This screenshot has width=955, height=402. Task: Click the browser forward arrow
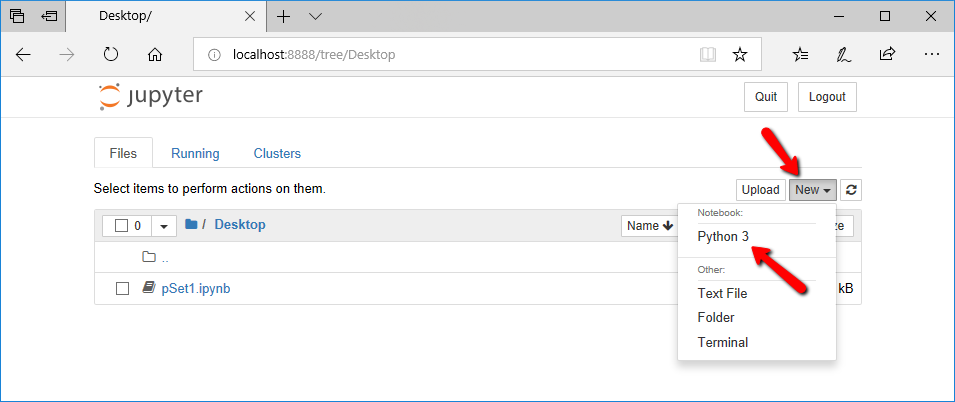point(67,55)
